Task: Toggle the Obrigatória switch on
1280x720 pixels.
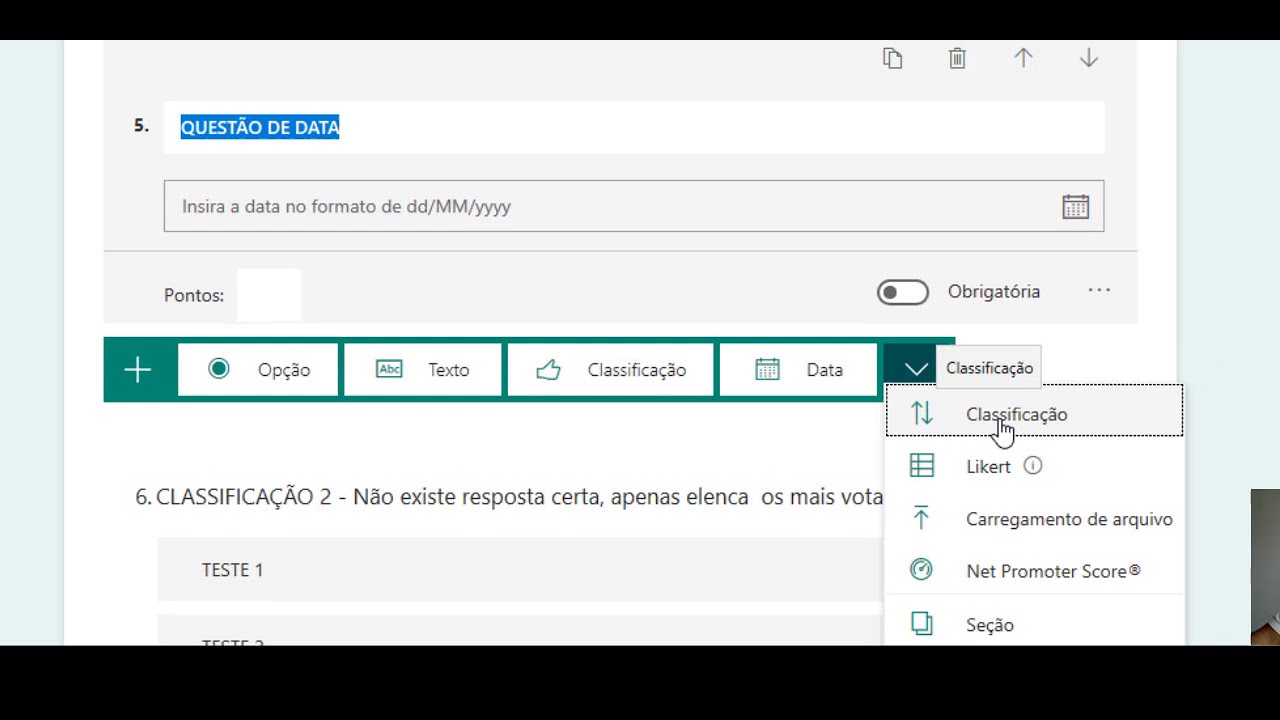Action: tap(903, 292)
